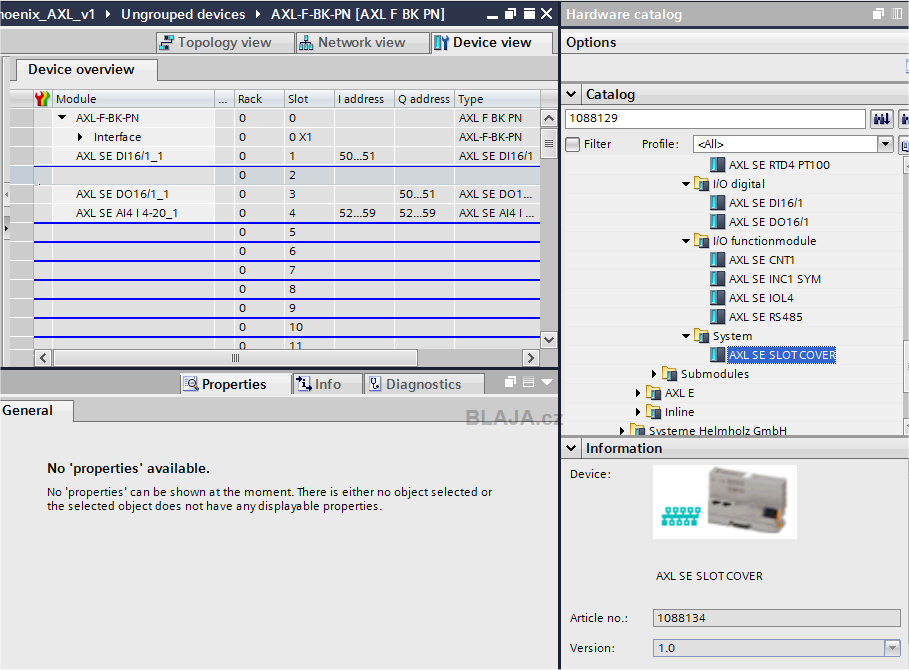Image resolution: width=909 pixels, height=670 pixels.
Task: Expand the Submodules folder
Action: pyautogui.click(x=654, y=374)
